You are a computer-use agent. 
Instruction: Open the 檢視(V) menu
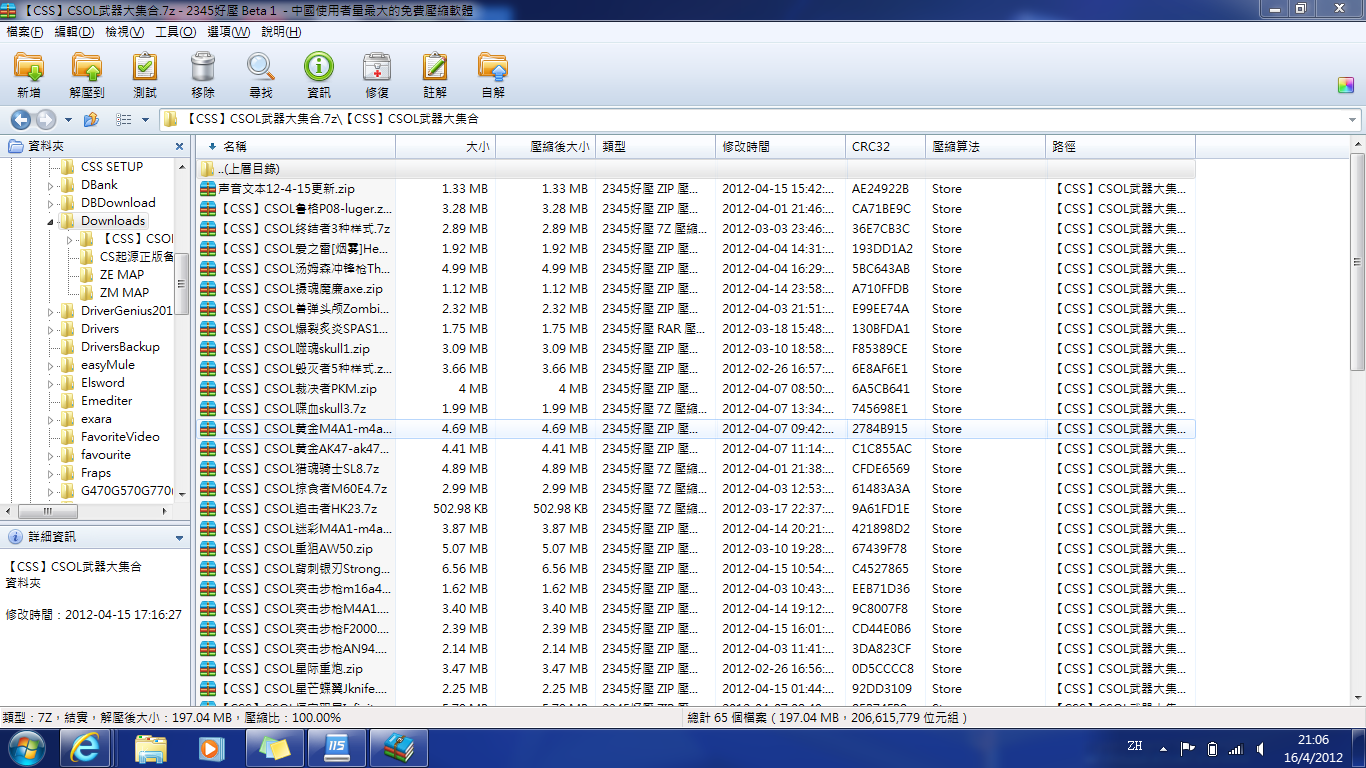coord(124,32)
